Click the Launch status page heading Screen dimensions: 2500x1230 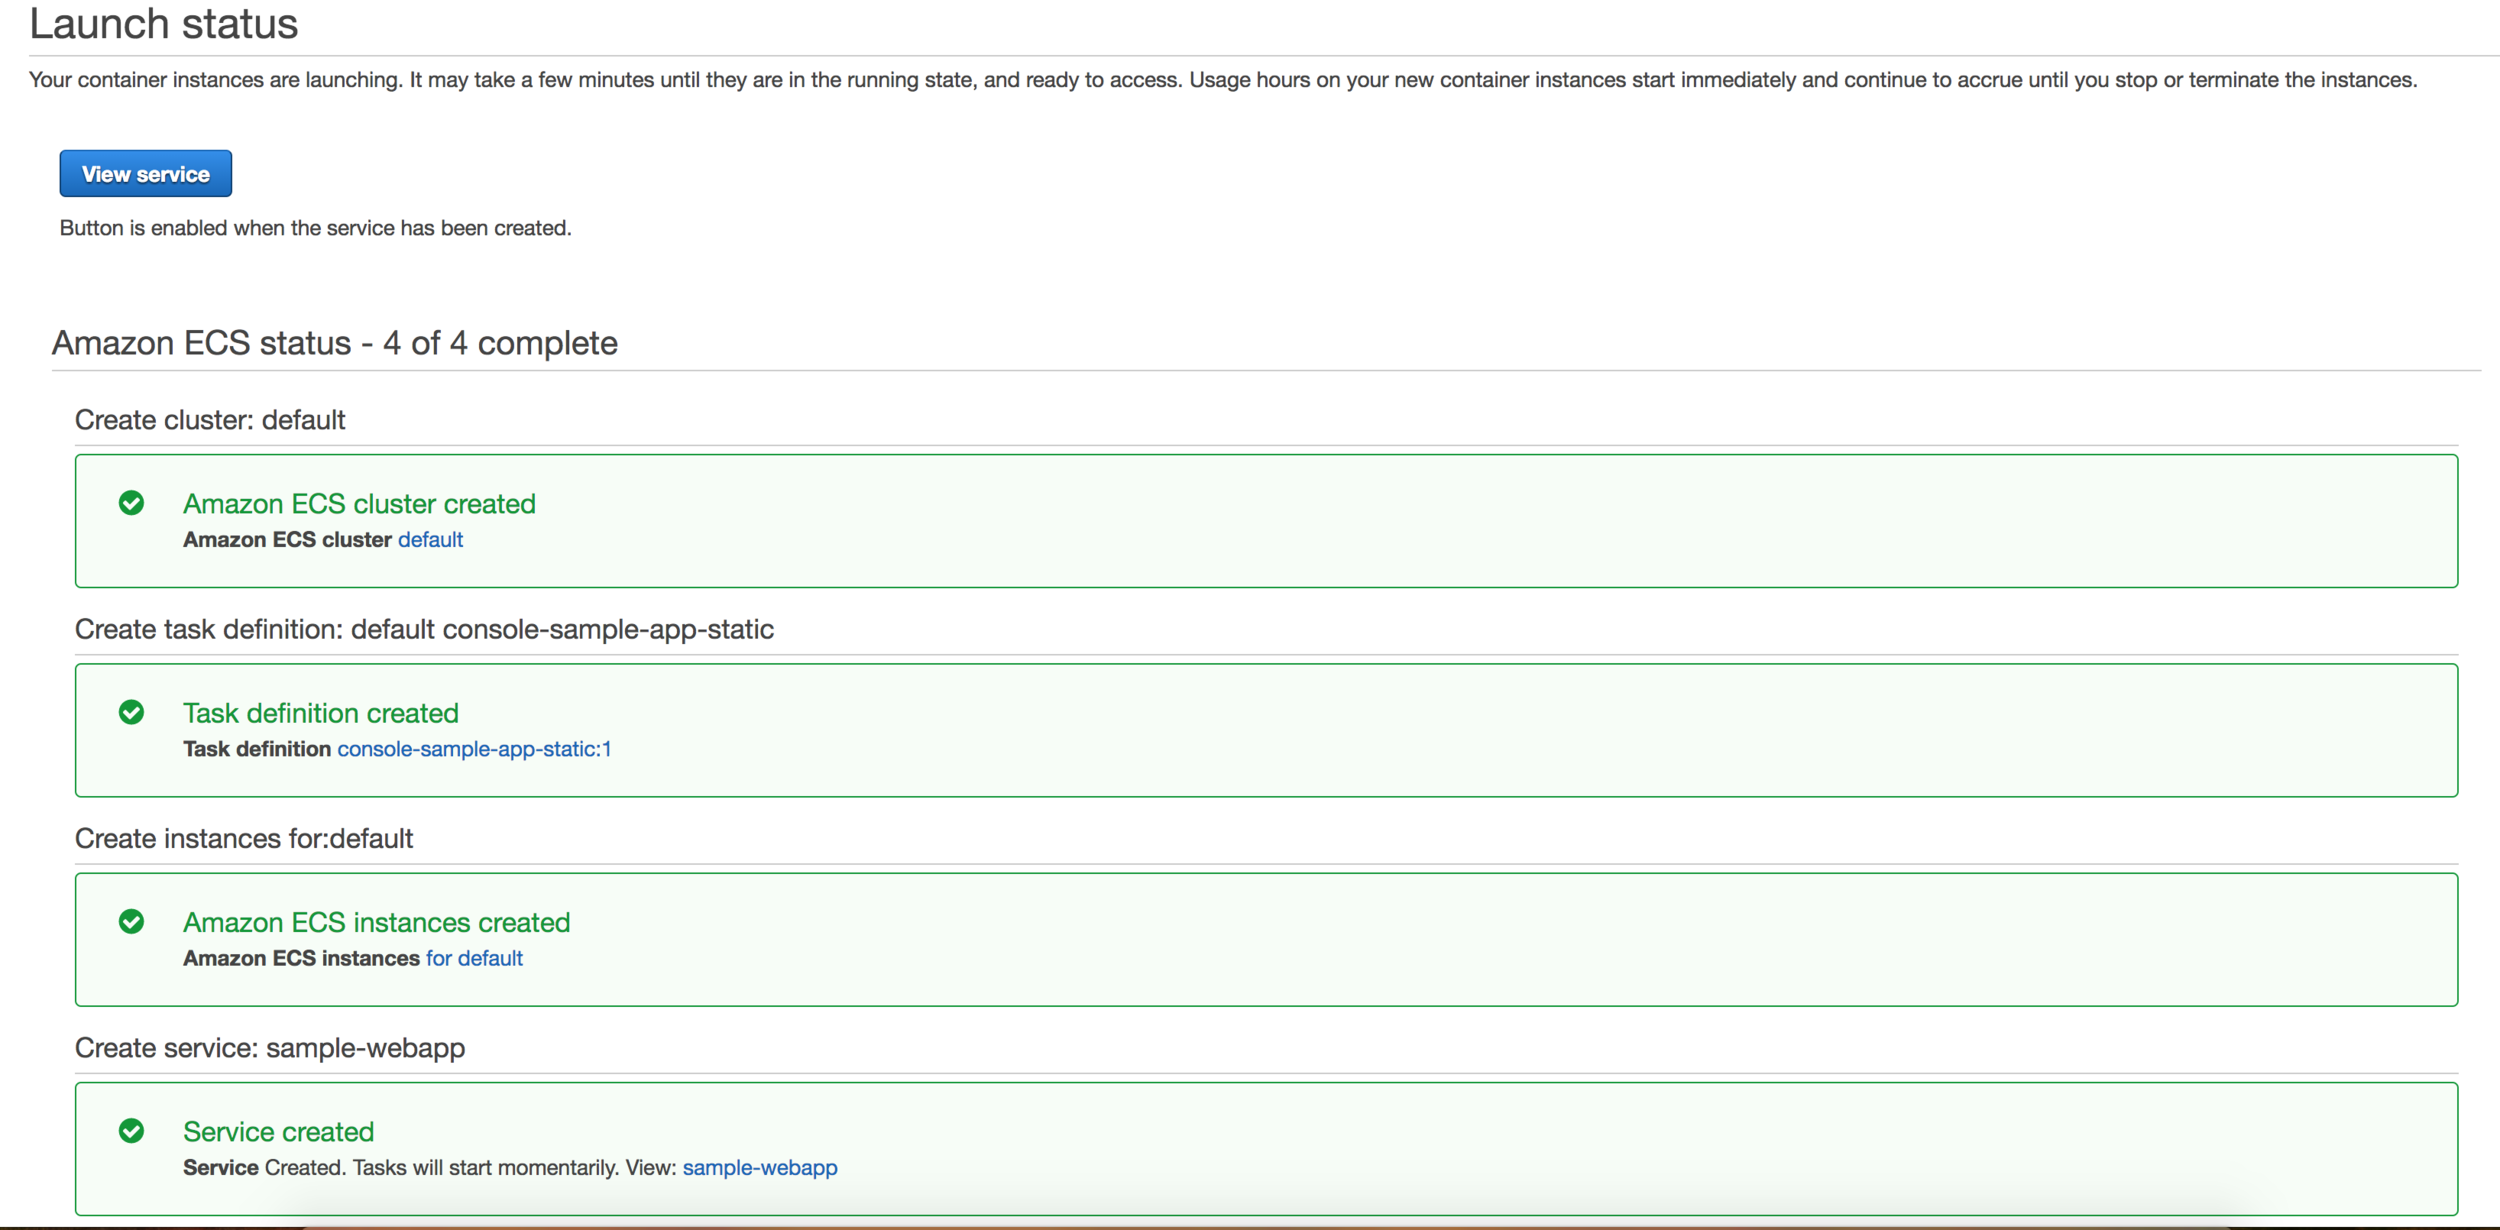tap(164, 24)
